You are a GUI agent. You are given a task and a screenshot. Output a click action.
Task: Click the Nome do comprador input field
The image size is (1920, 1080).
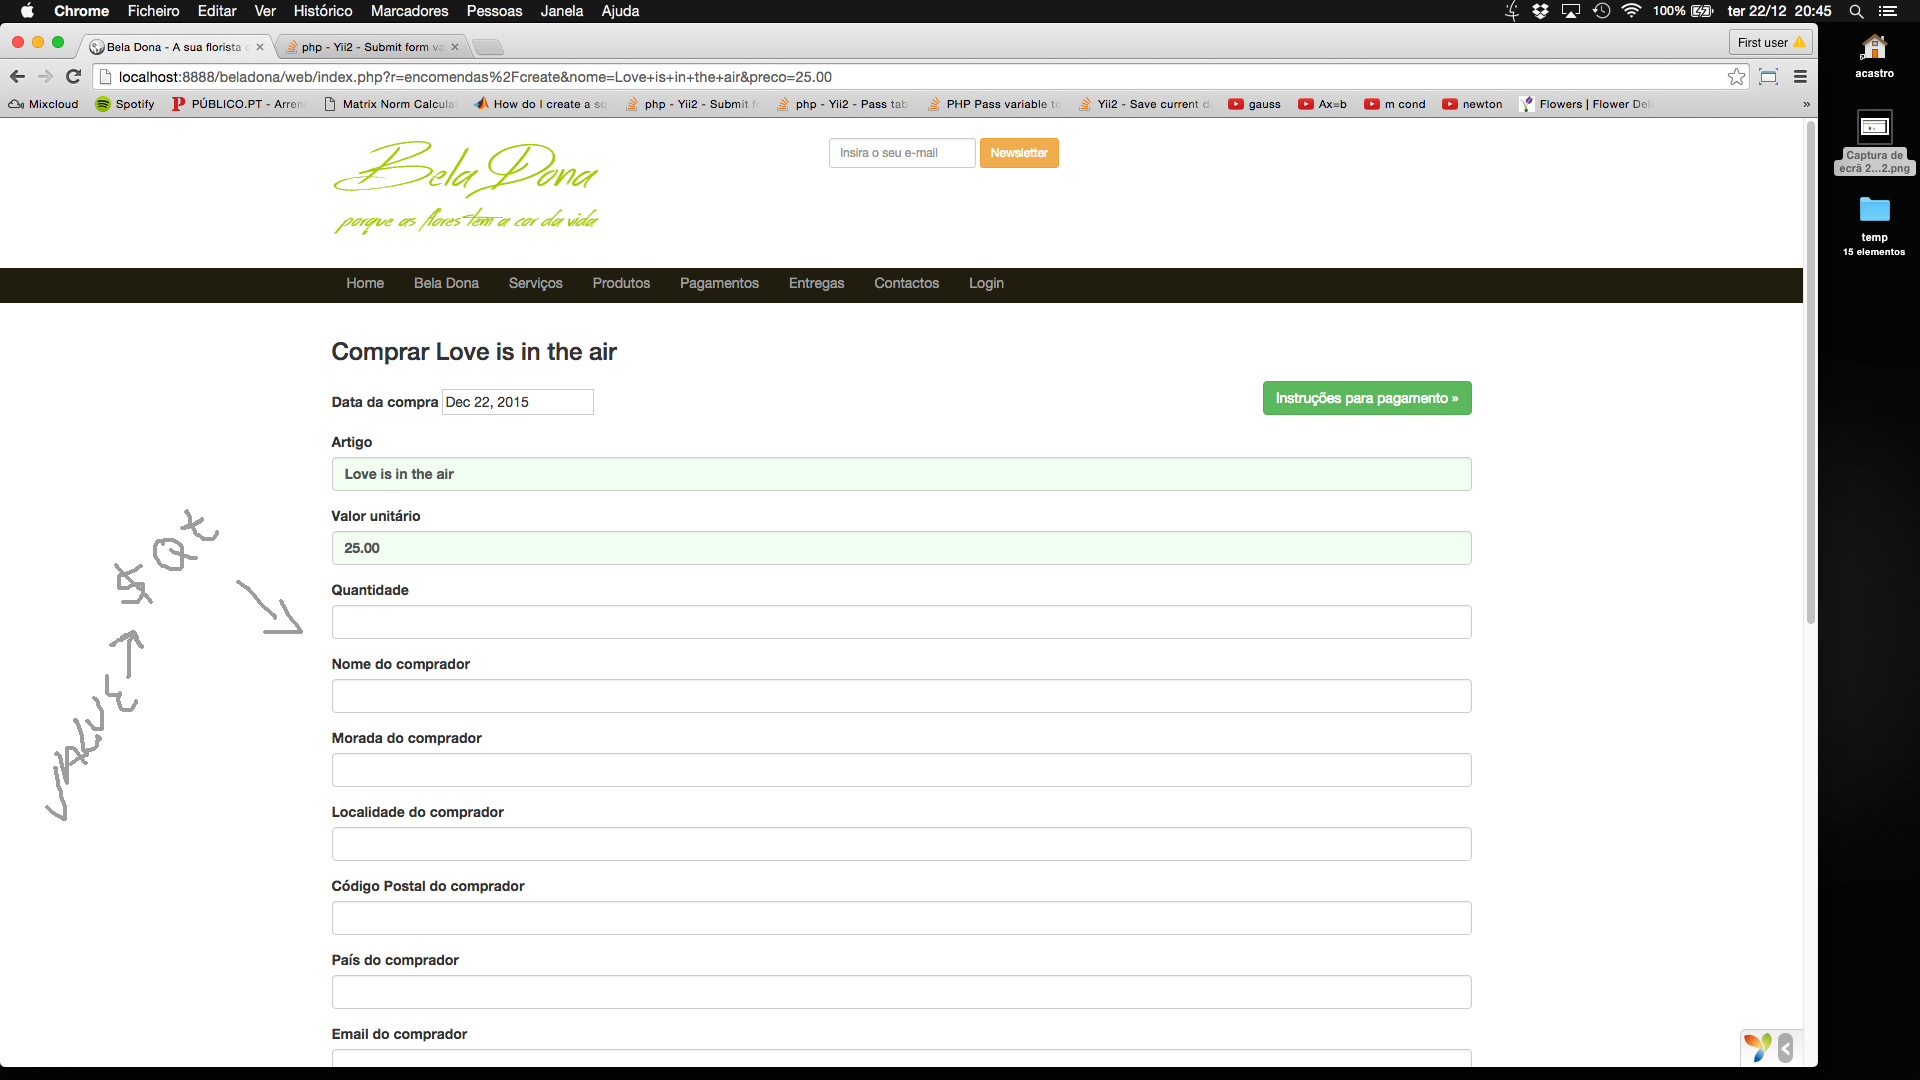click(901, 696)
